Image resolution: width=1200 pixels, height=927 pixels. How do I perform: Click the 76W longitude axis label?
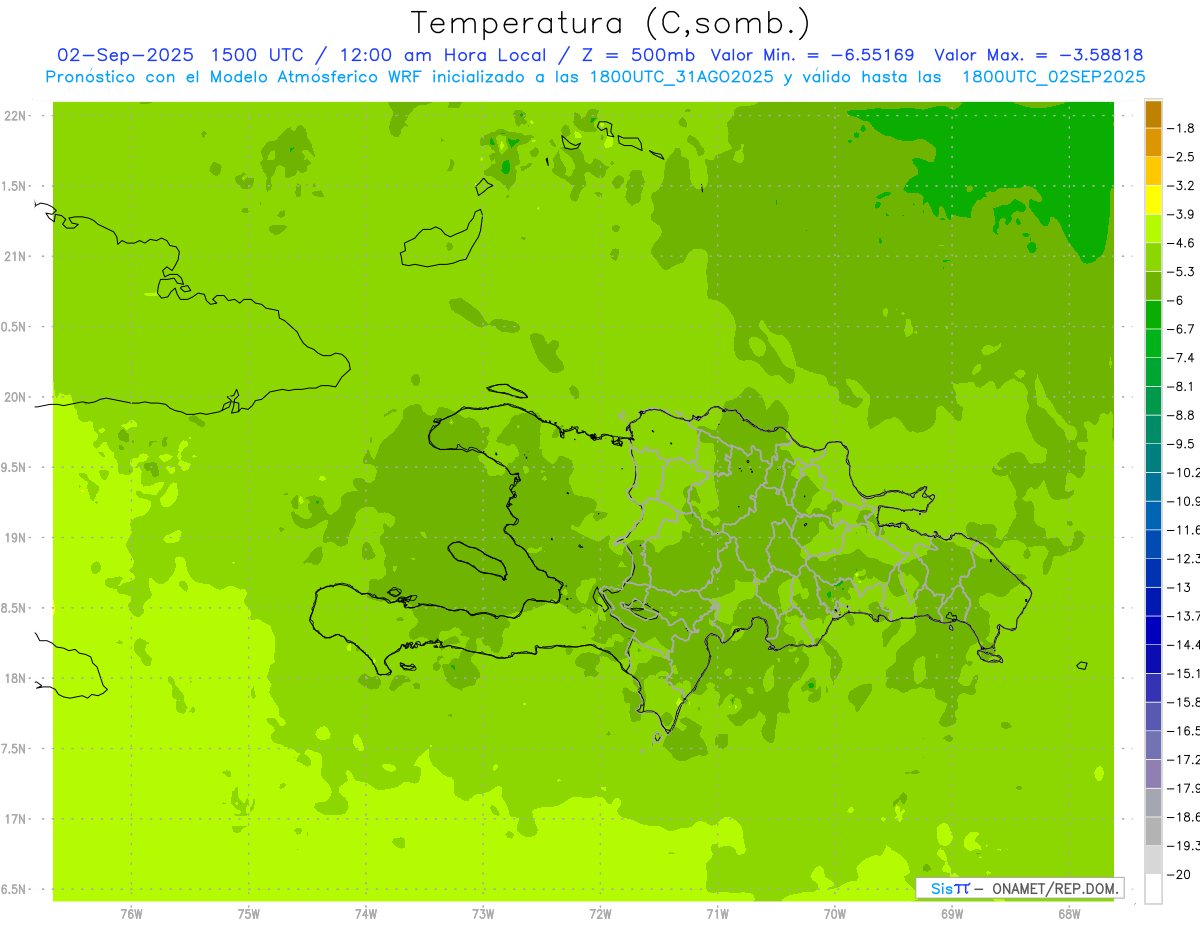click(131, 914)
